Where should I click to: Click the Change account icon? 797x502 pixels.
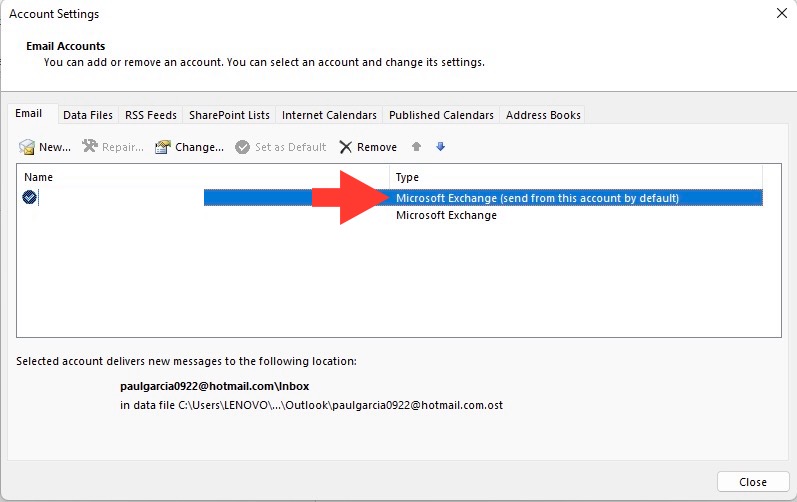(x=163, y=147)
